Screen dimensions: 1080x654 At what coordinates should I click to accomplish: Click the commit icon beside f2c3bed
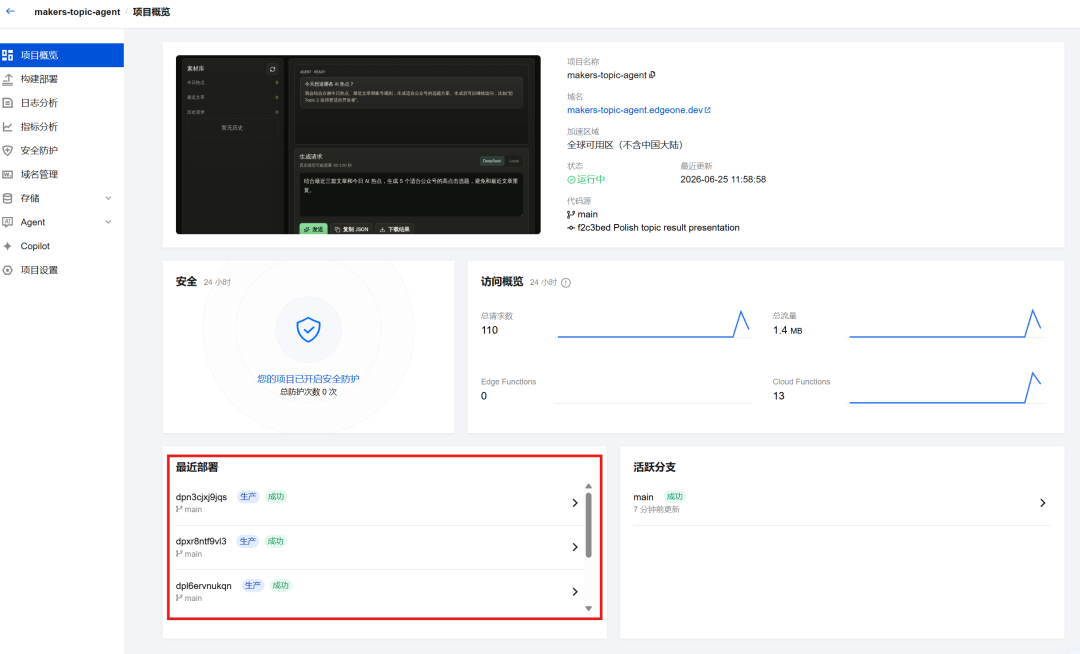click(x=571, y=228)
